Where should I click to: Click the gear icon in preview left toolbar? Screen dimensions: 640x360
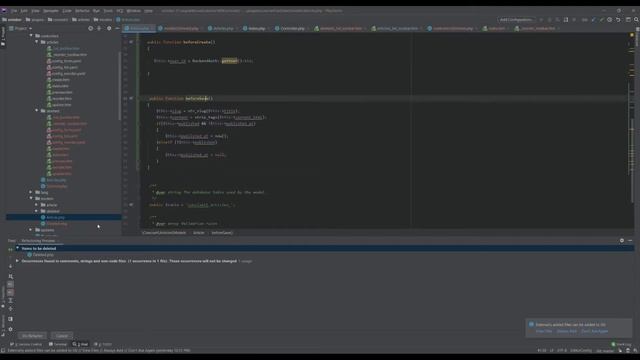(11, 329)
